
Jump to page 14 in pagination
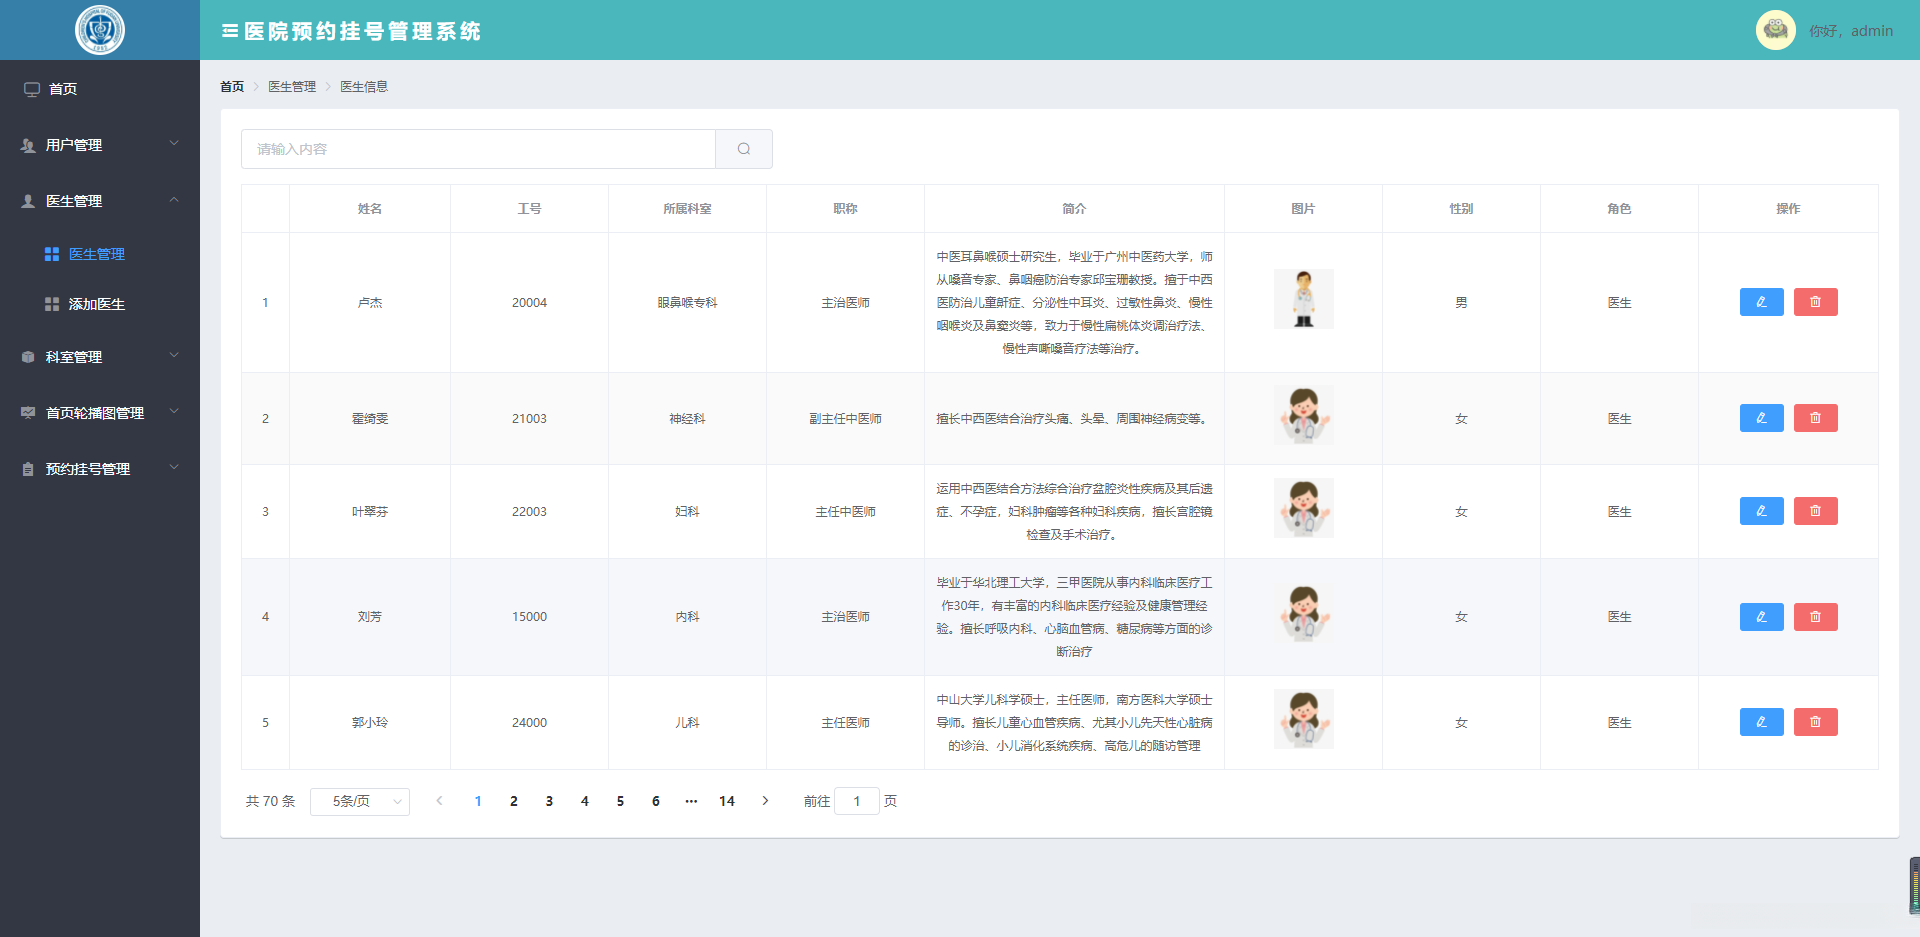coord(727,801)
